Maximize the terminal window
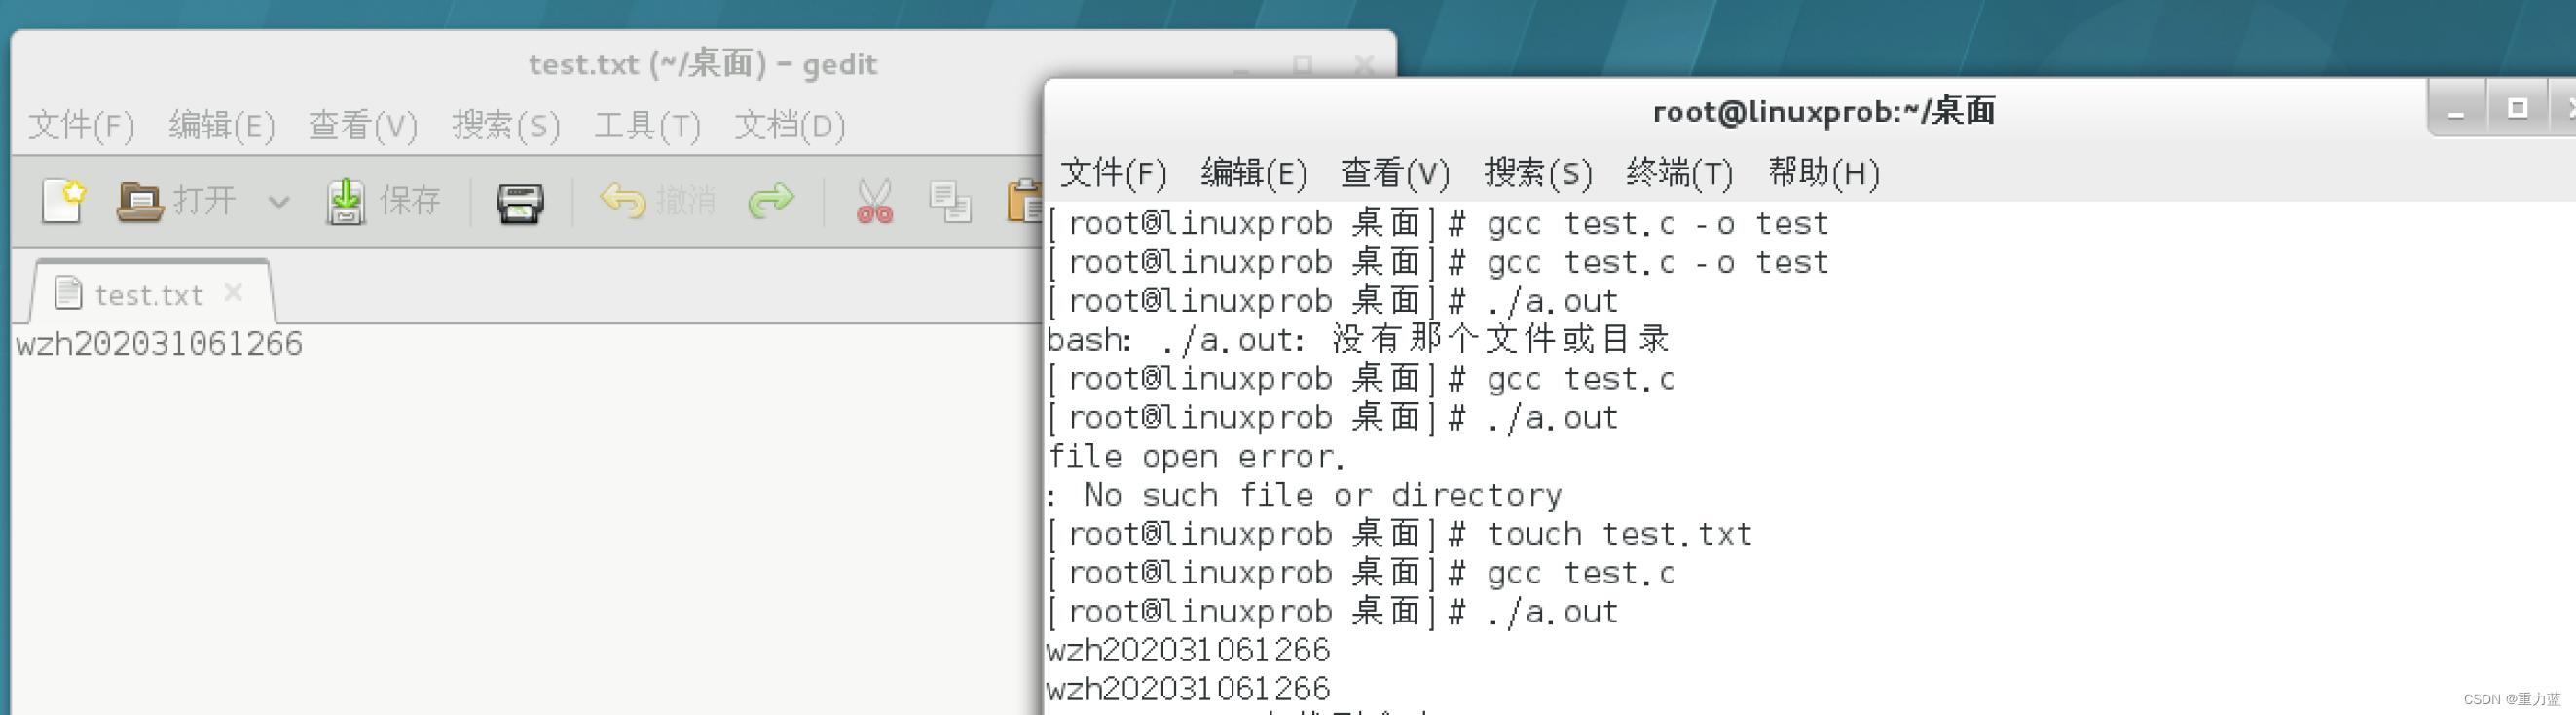Image resolution: width=2576 pixels, height=715 pixels. 2518,108
